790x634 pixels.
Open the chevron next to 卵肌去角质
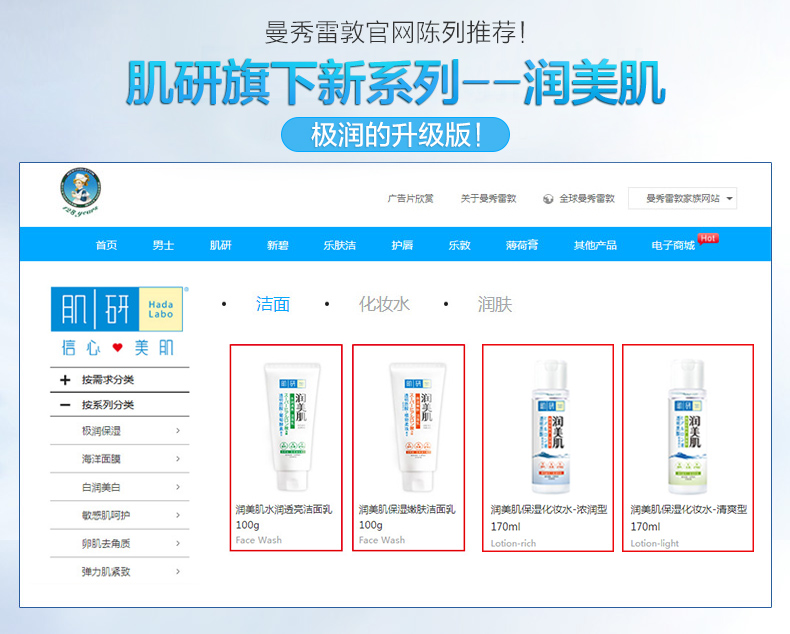(x=178, y=543)
